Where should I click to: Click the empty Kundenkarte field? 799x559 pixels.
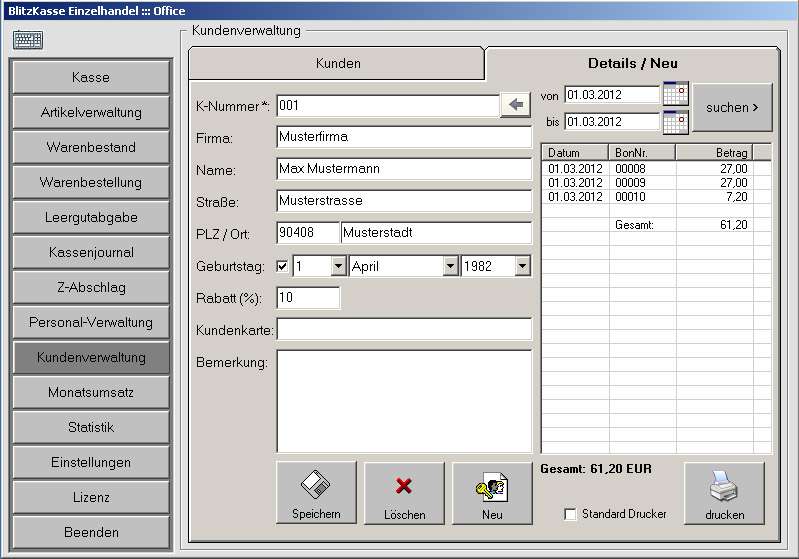tap(404, 330)
